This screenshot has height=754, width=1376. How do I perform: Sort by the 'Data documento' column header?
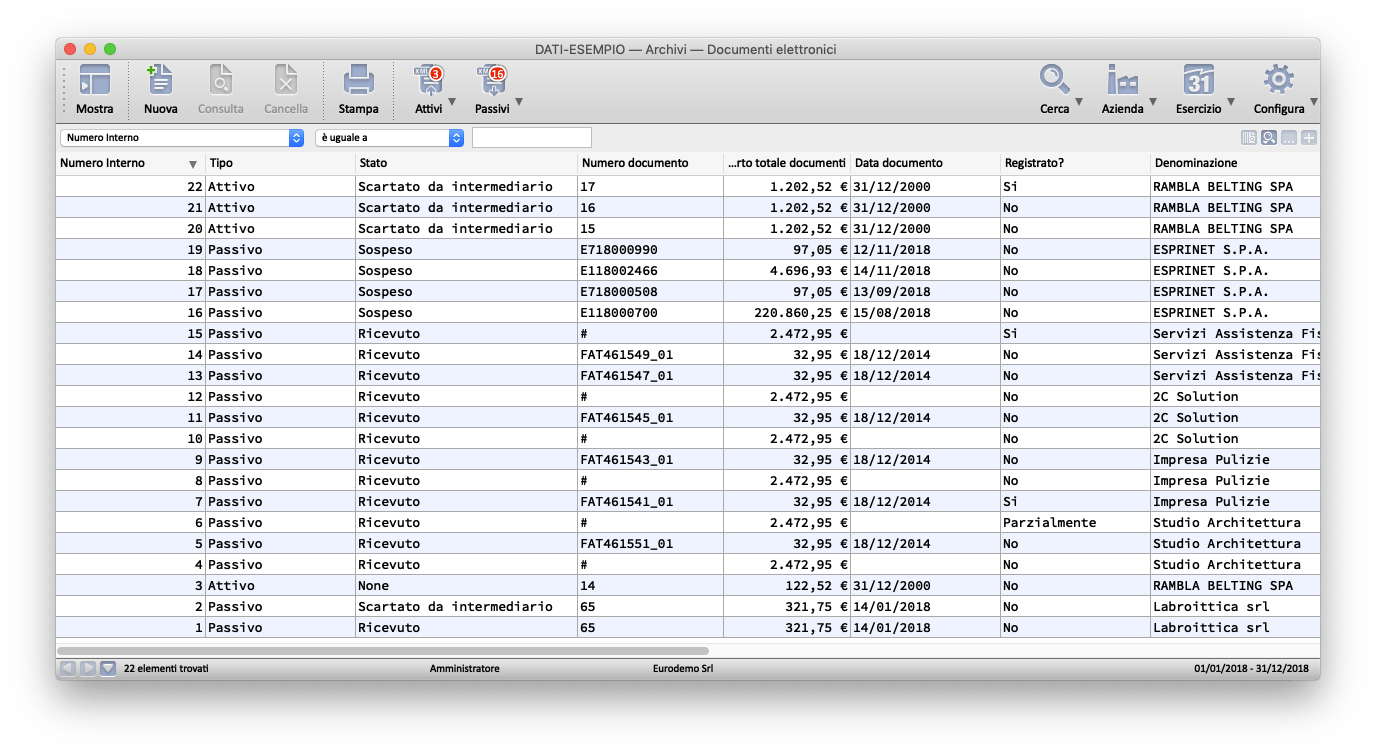pos(898,163)
